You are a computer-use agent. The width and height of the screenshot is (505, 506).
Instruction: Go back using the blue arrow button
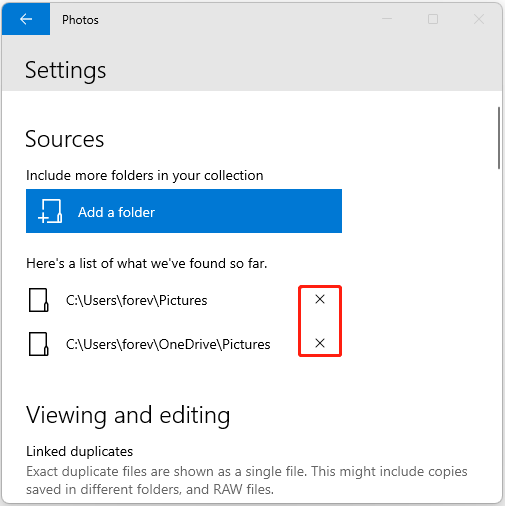[26, 19]
